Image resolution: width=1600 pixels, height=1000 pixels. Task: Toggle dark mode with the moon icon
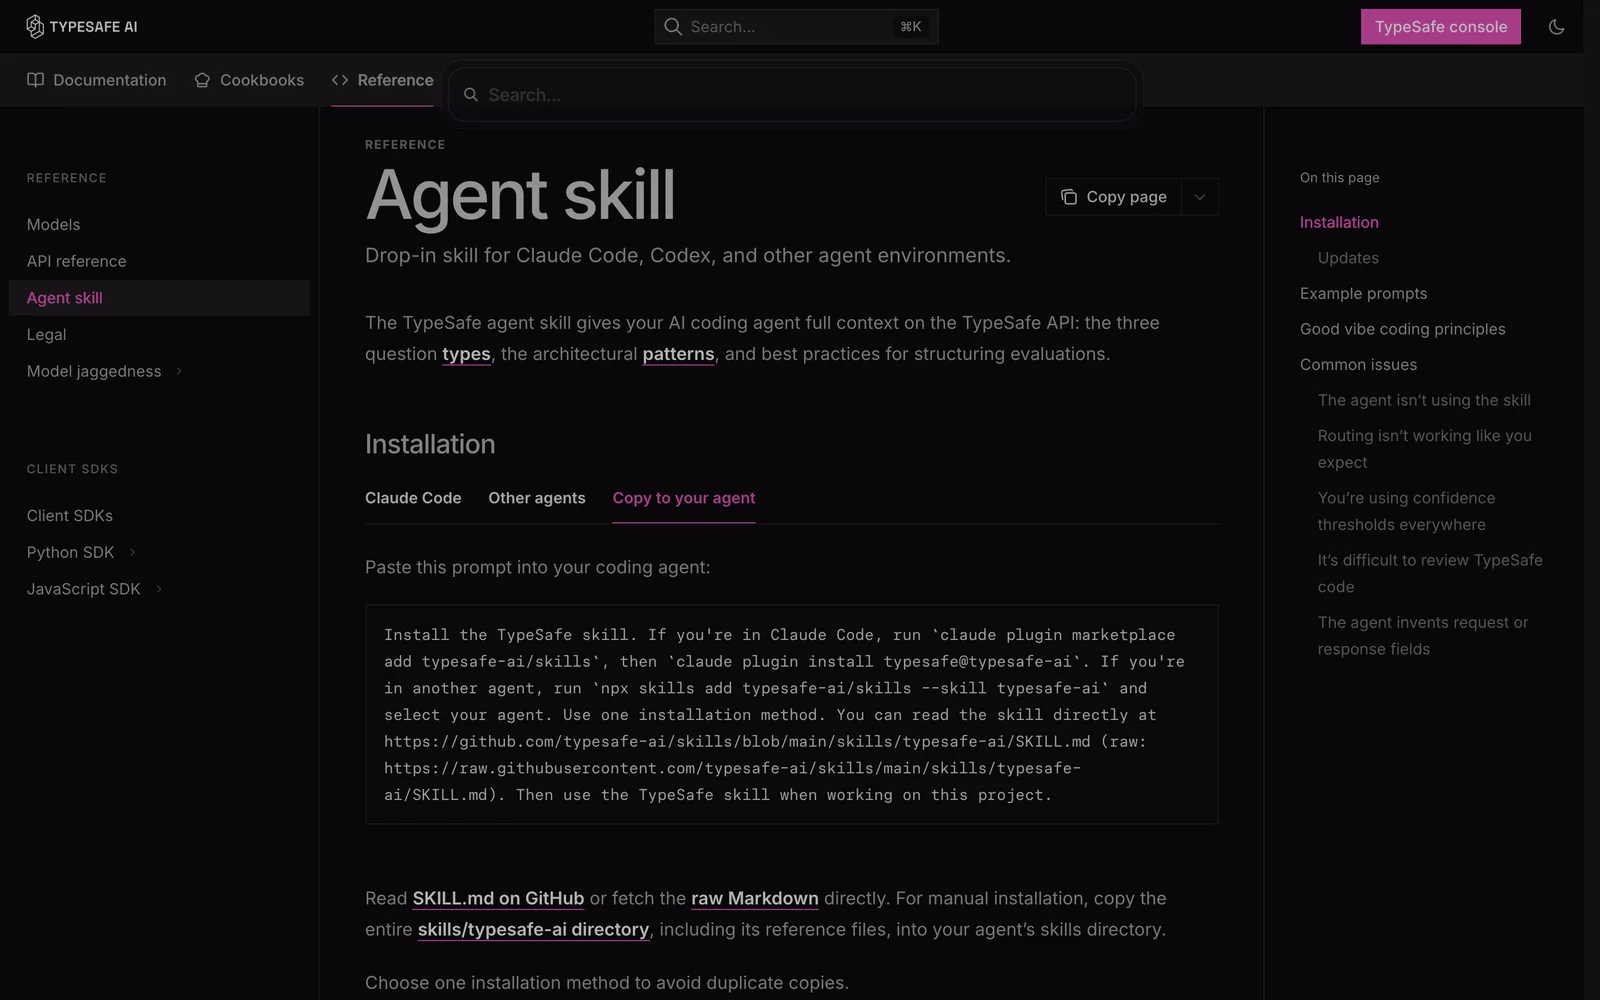pyautogui.click(x=1556, y=27)
